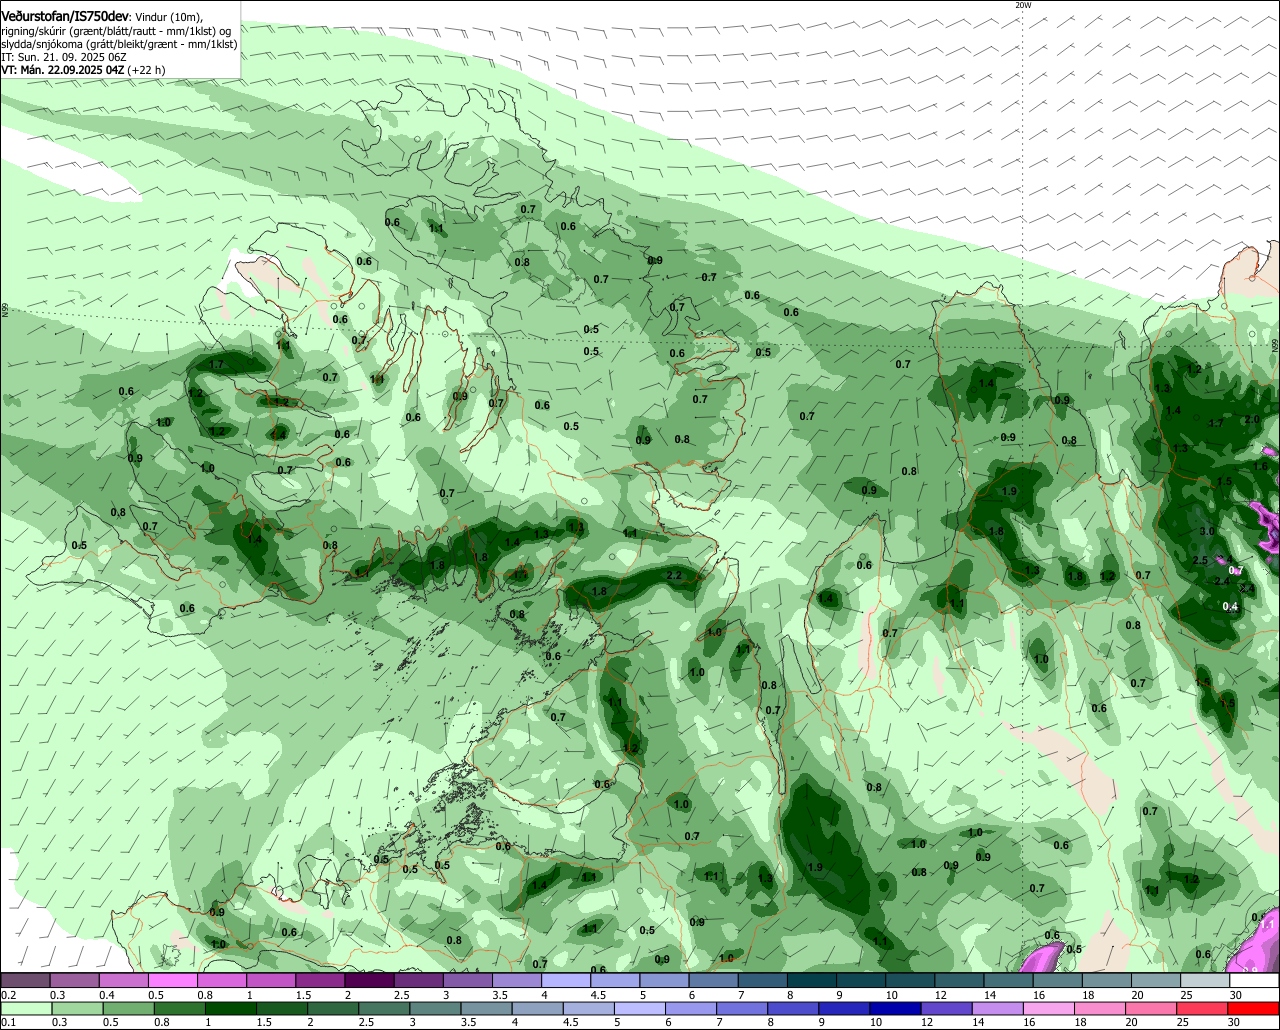Viewport: 1280px width, 1030px height.
Task: Click the 'VT: Mán. 22.09.2025 04Z (+22 h)' line
Action: [83, 70]
